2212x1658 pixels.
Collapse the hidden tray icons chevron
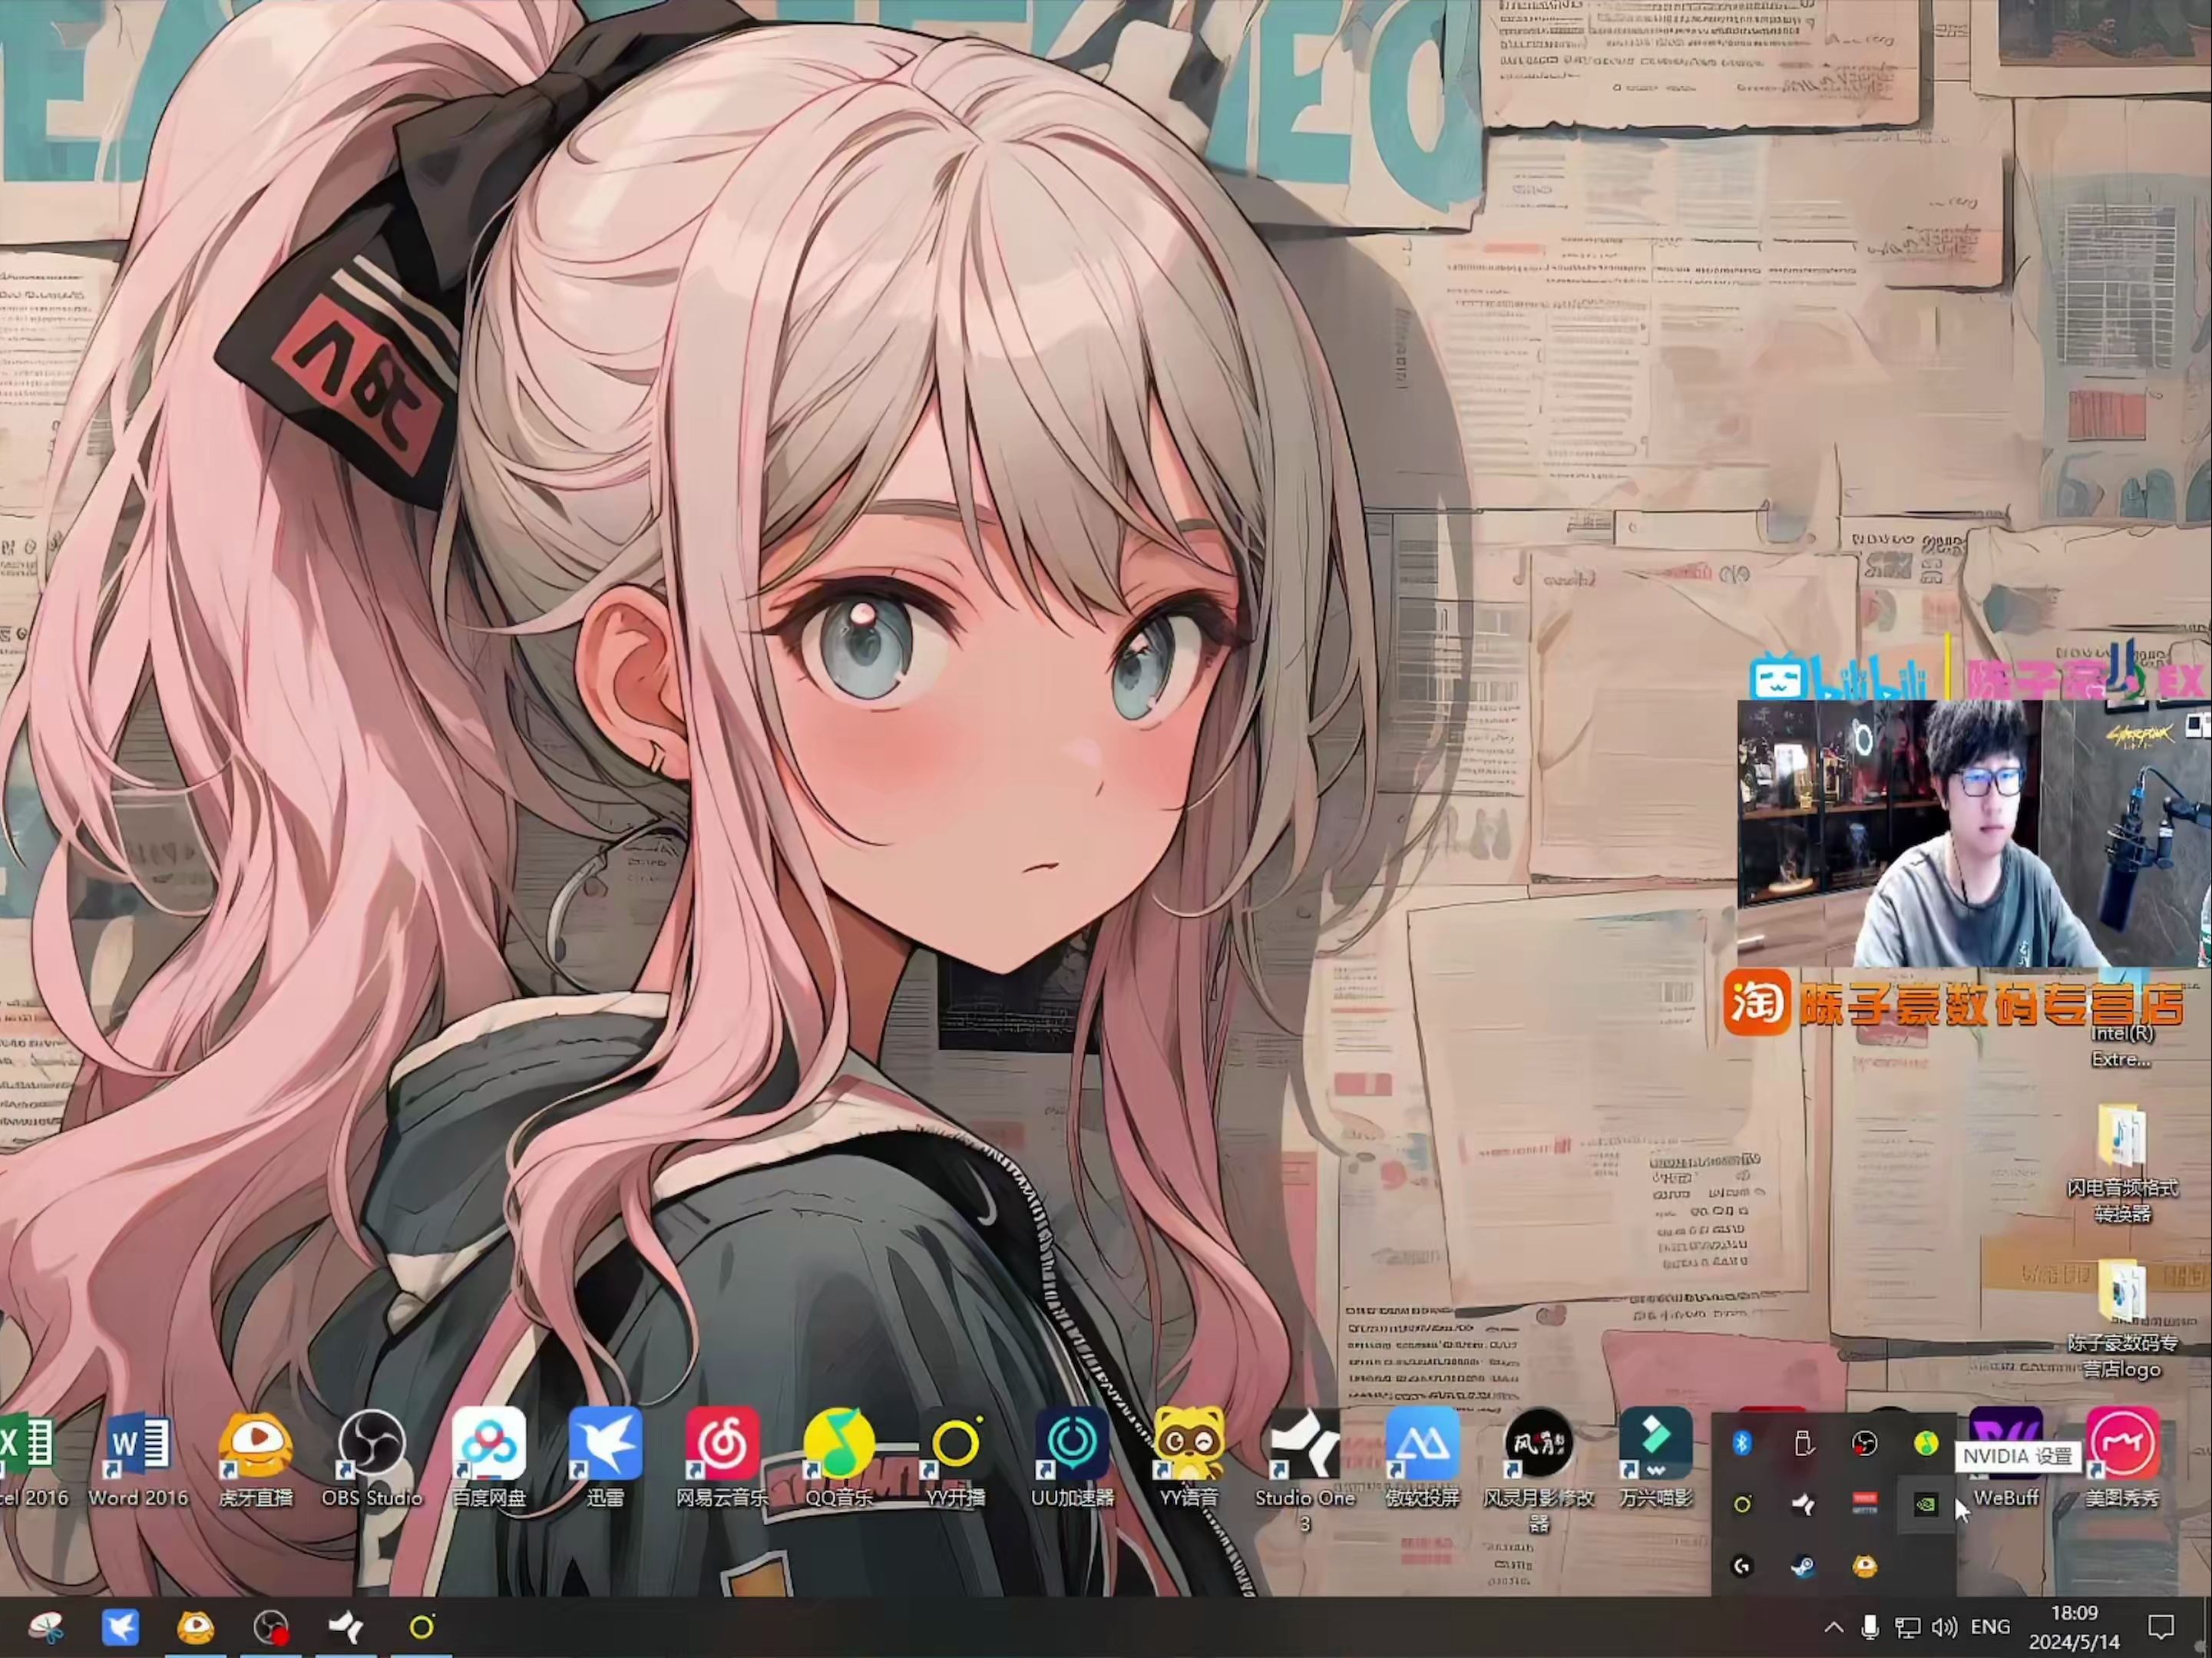click(1833, 1628)
